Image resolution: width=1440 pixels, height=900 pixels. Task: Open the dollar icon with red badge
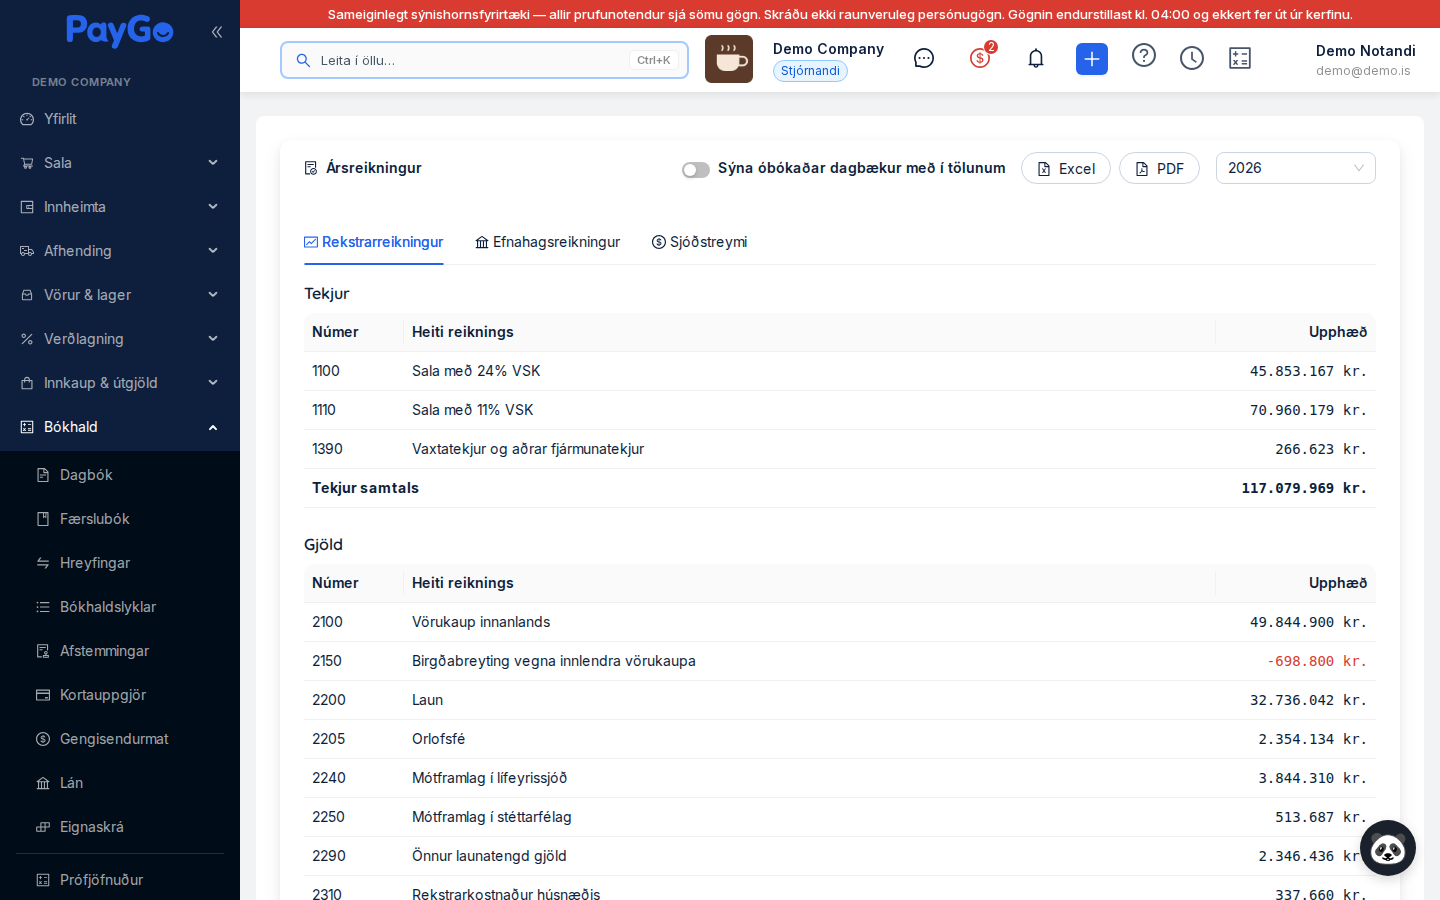tap(980, 59)
